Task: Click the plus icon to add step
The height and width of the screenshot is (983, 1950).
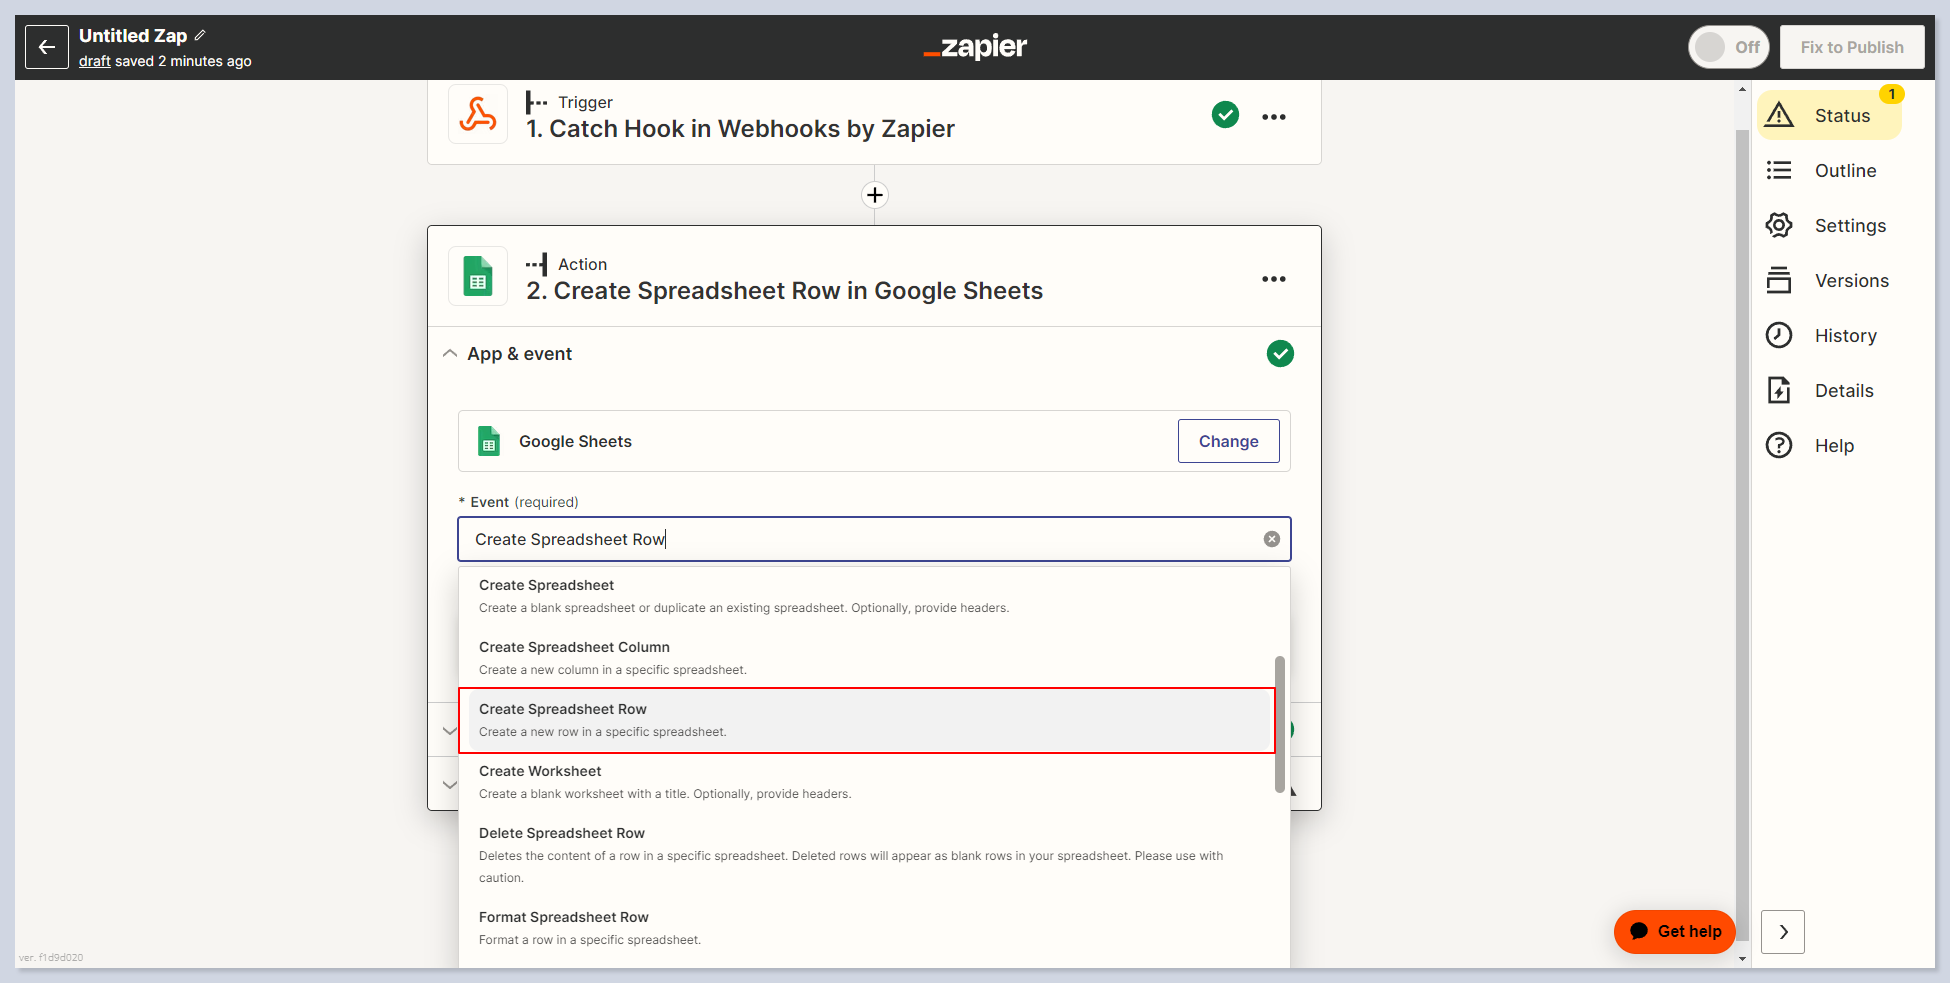Action: 875,195
